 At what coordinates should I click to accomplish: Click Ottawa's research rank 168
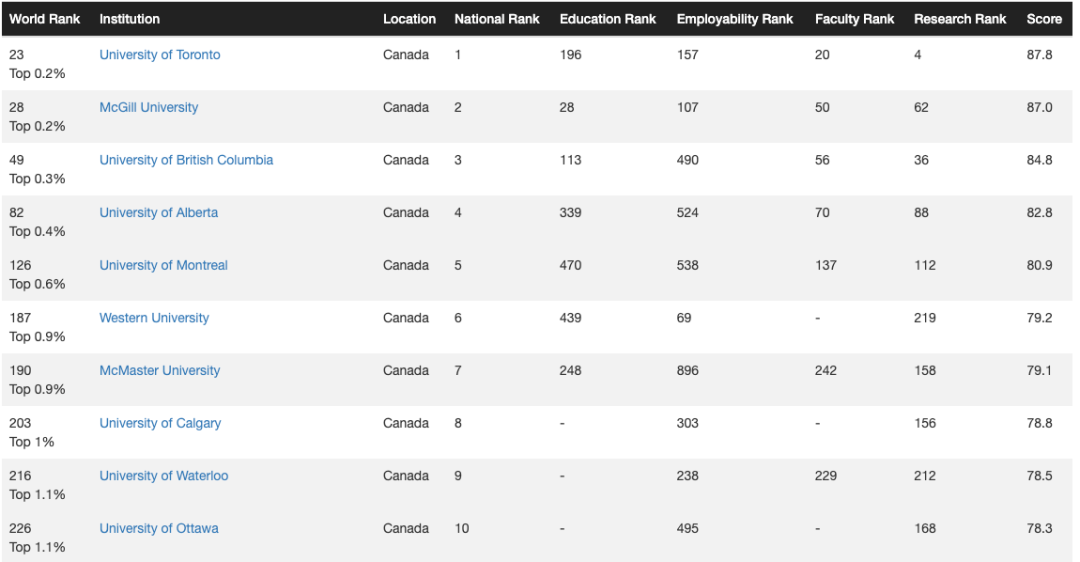(925, 528)
